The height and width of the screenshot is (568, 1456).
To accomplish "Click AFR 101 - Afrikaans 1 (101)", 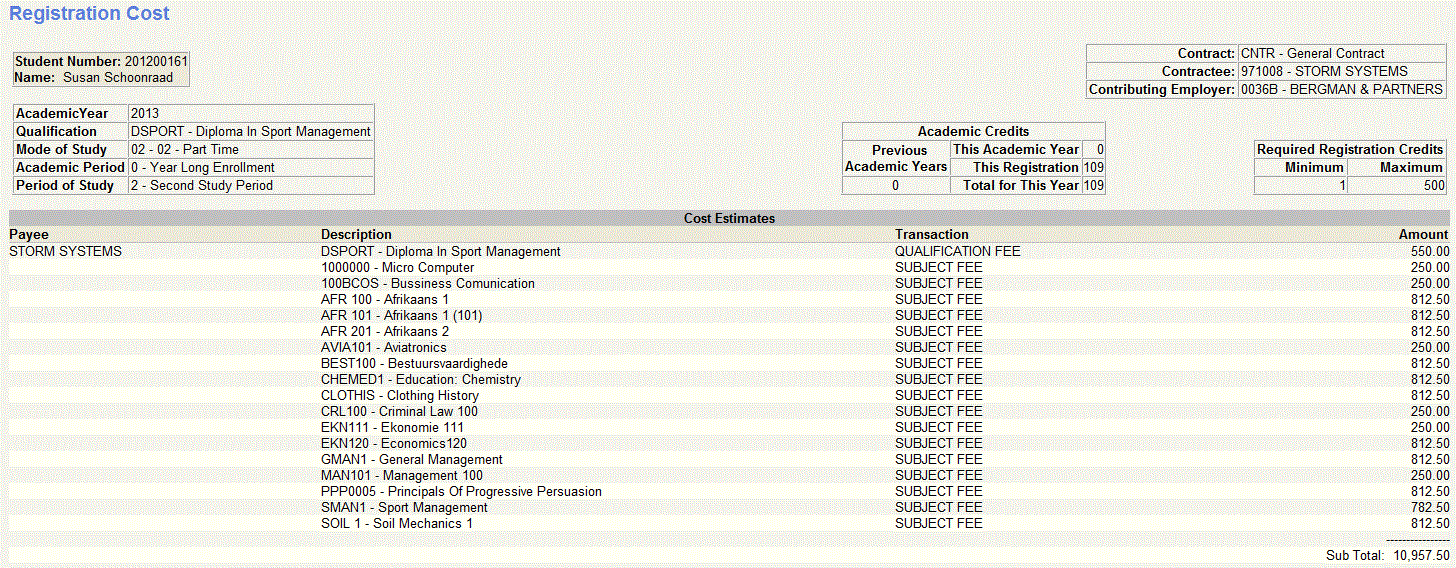I will coord(404,316).
